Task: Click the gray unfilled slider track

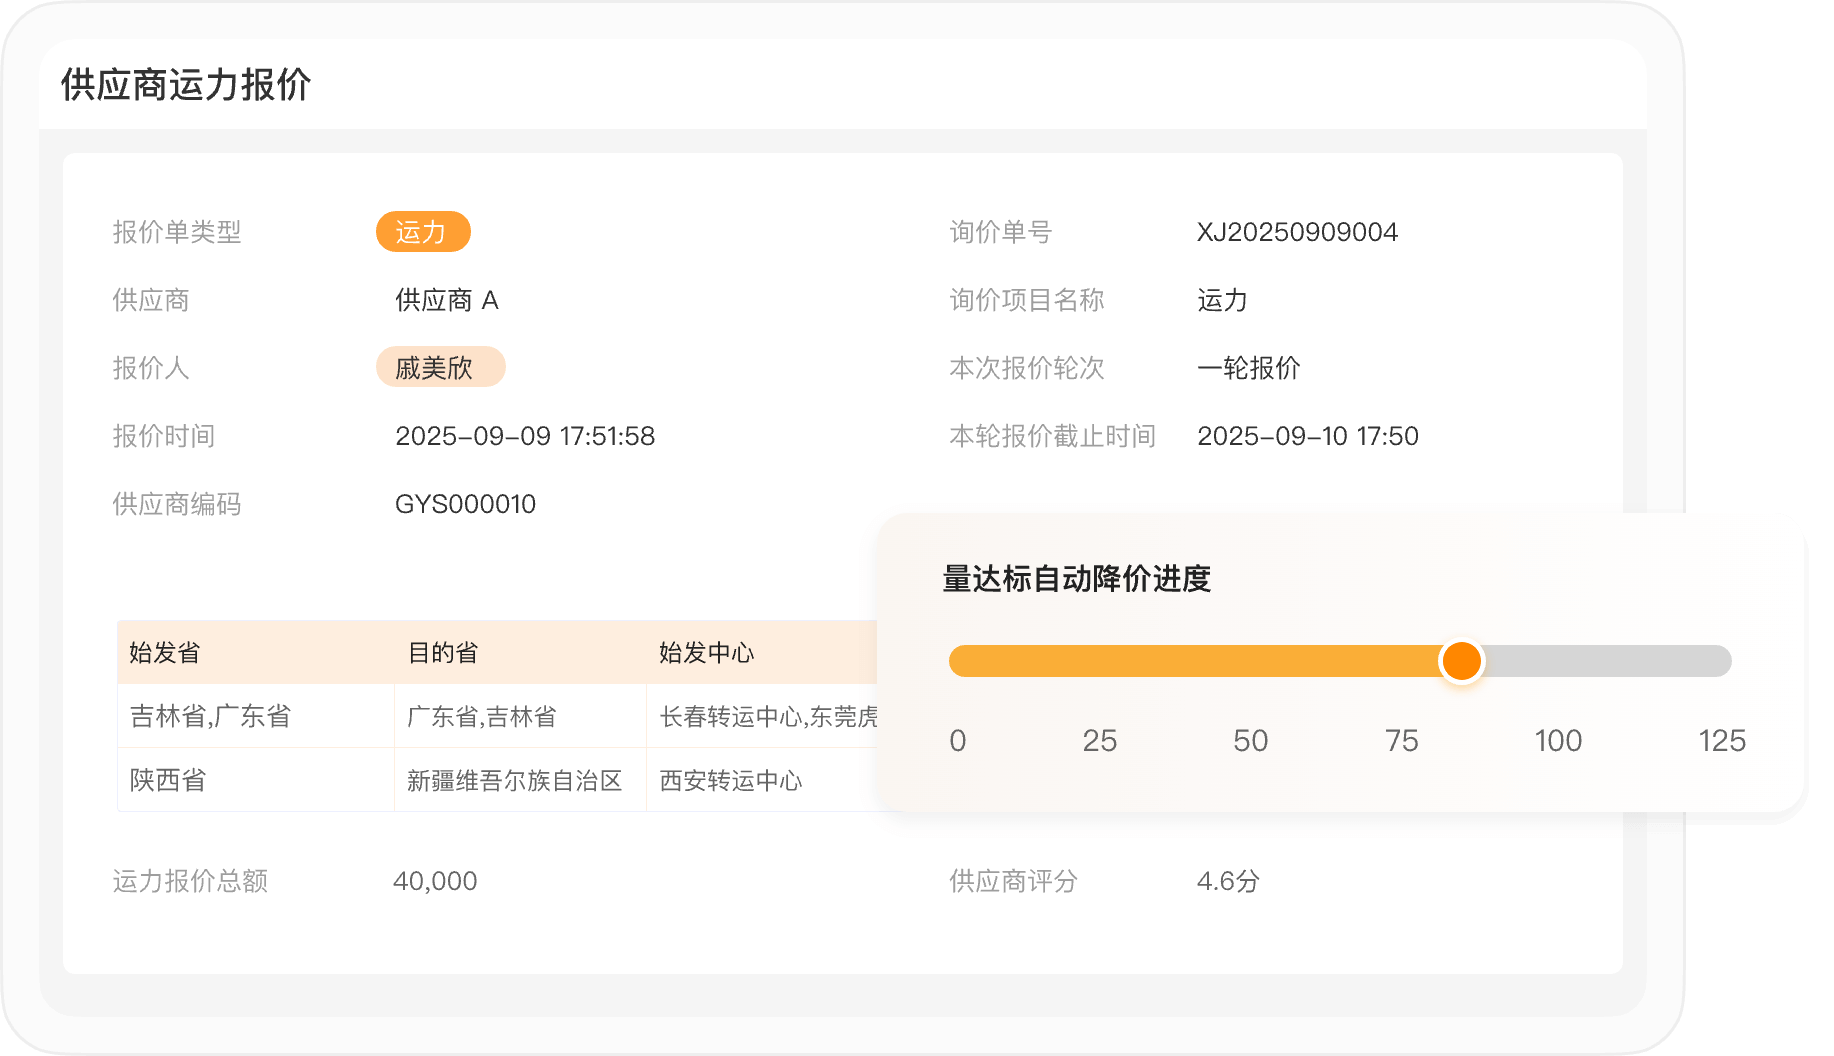Action: pos(1608,661)
